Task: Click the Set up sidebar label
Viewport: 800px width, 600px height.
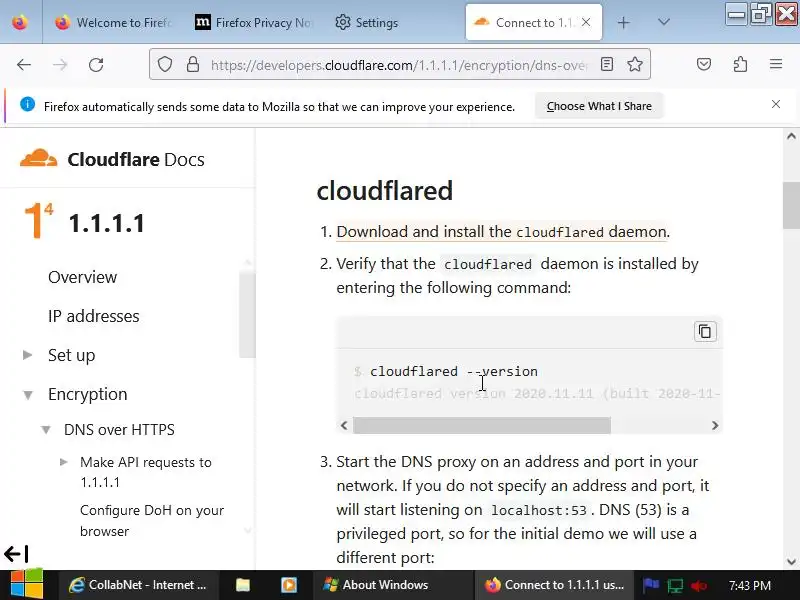Action: (x=71, y=355)
